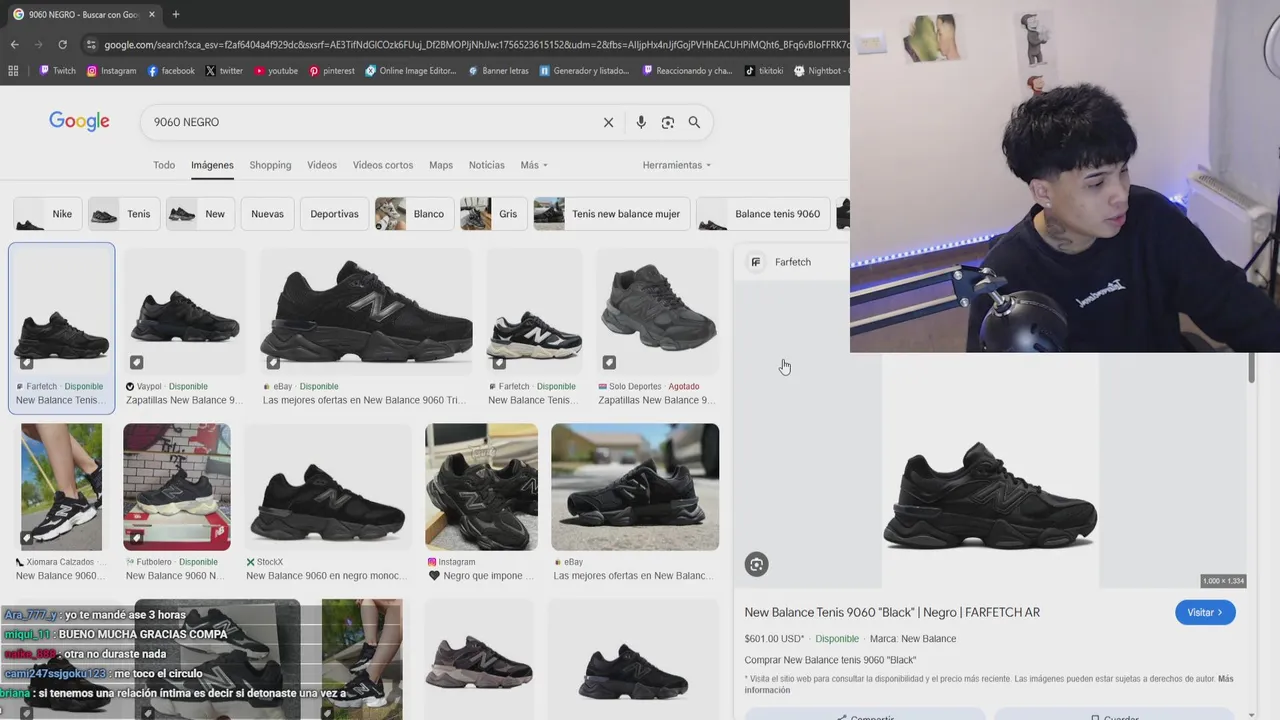Viewport: 1280px width, 720px height.
Task: Select the Tenis new balance mujer chip
Action: [x=611, y=214]
